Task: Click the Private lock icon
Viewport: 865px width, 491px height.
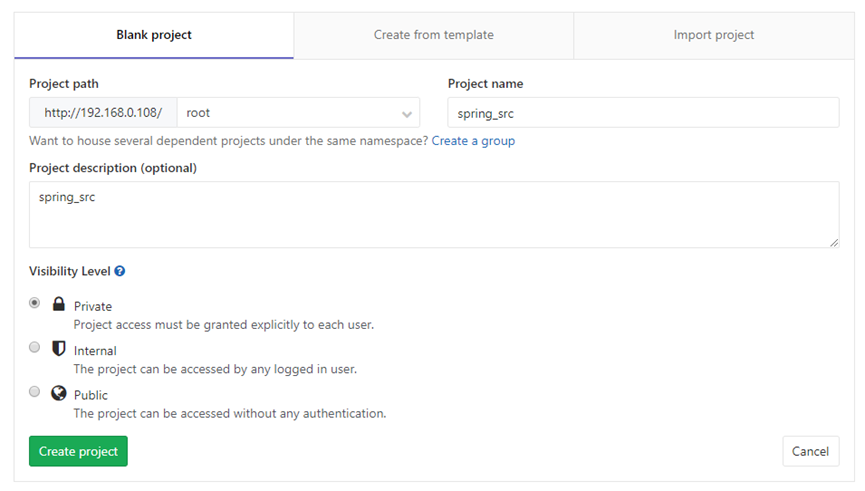Action: pos(58,304)
